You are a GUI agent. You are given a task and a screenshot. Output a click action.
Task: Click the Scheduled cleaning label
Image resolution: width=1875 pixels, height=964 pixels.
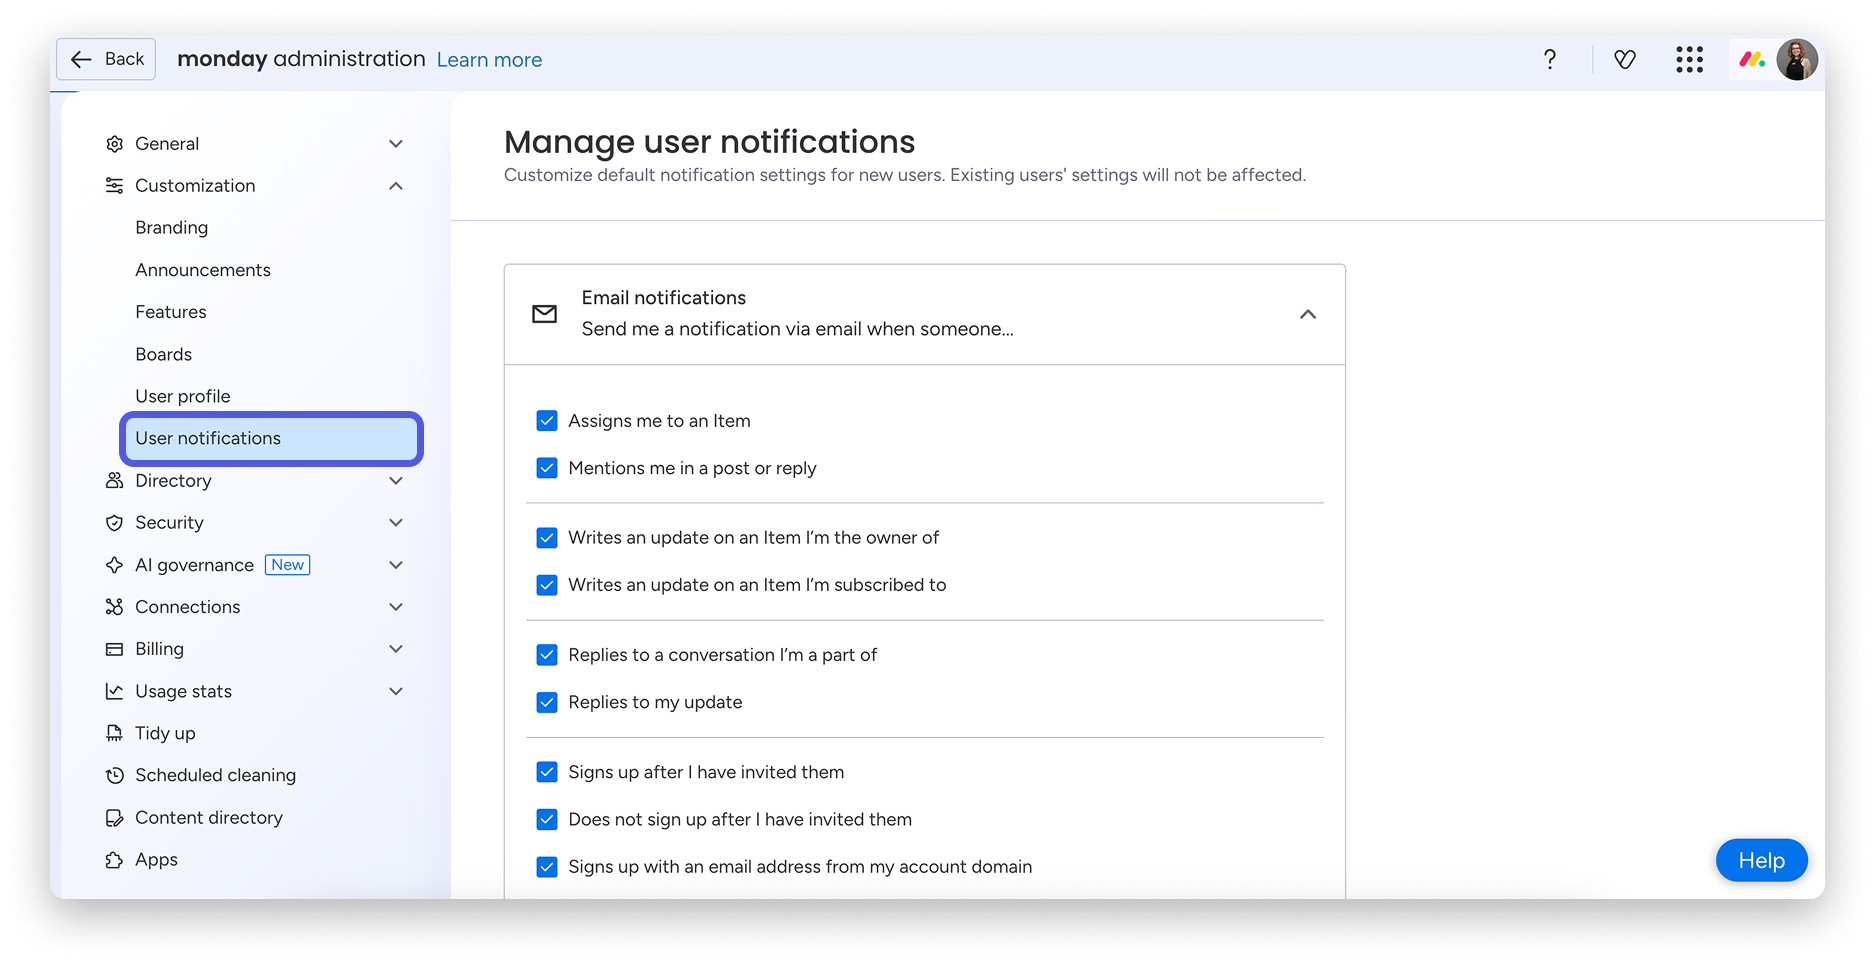(216, 775)
